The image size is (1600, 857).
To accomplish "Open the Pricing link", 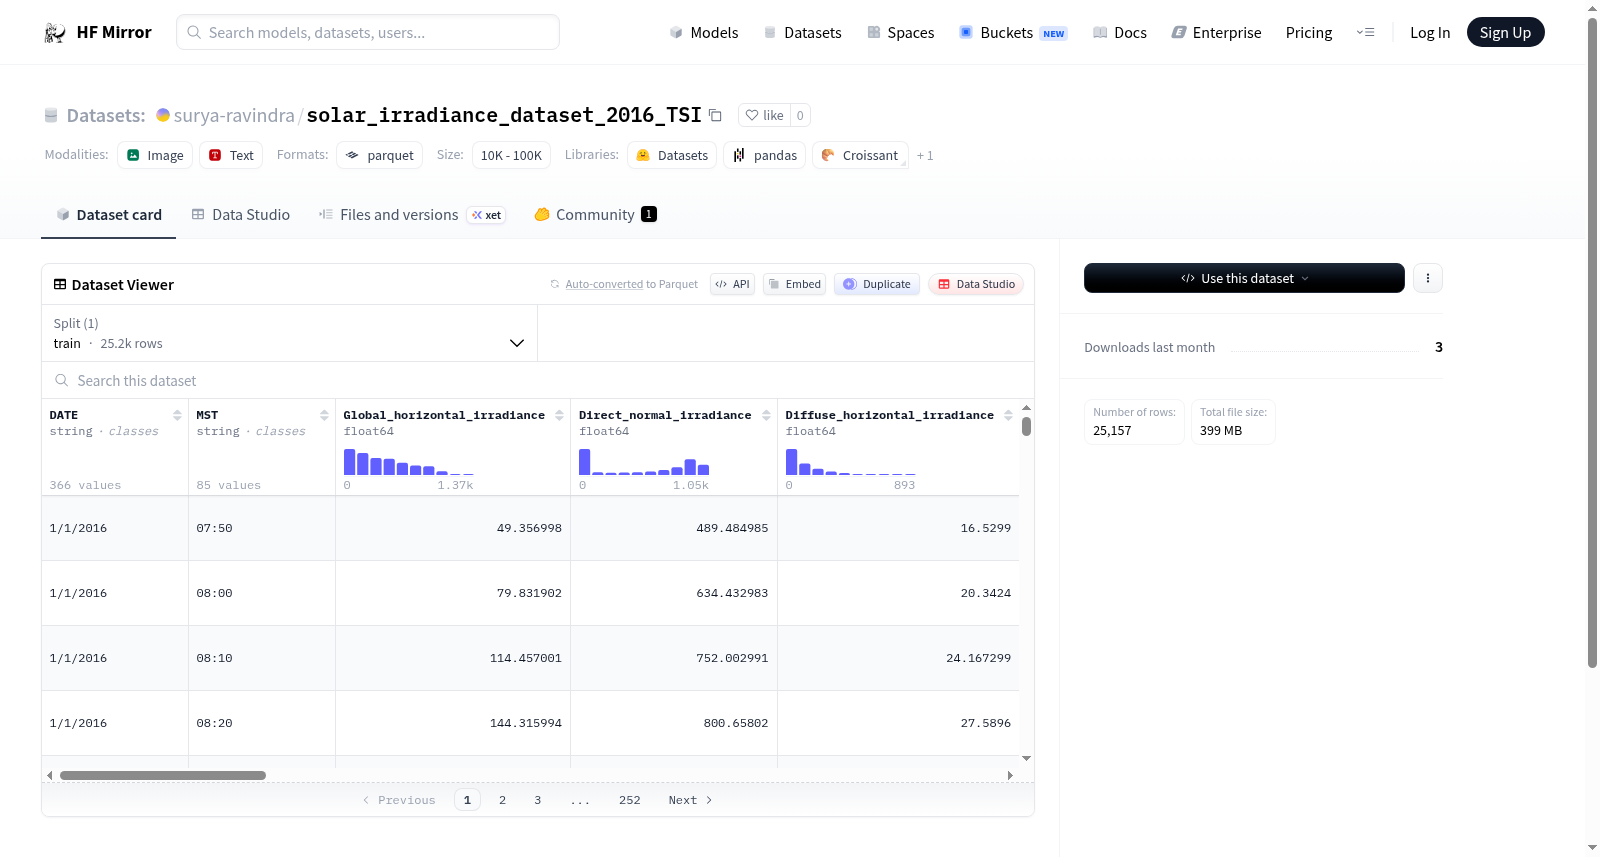I will (1309, 33).
